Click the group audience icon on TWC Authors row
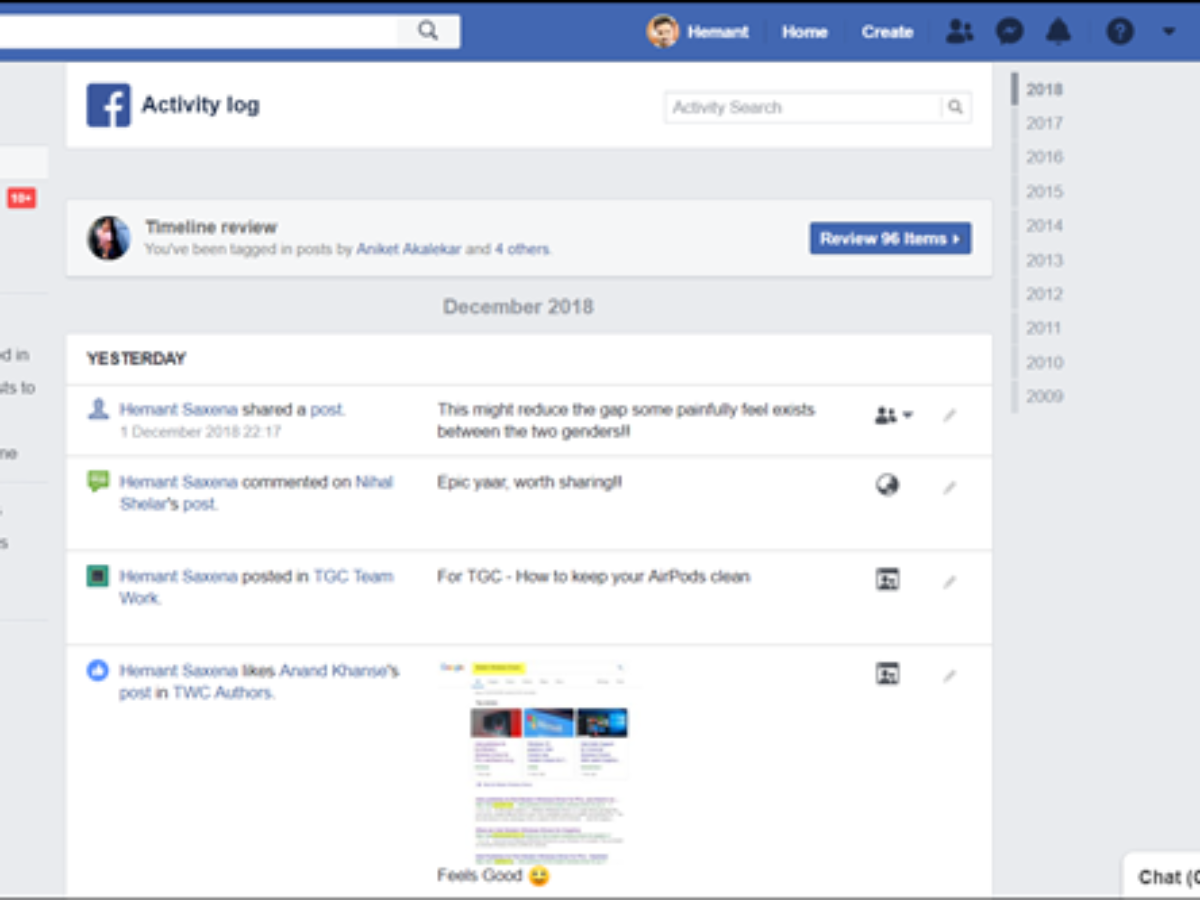Screen dimensions: 1200x900 click(x=887, y=673)
